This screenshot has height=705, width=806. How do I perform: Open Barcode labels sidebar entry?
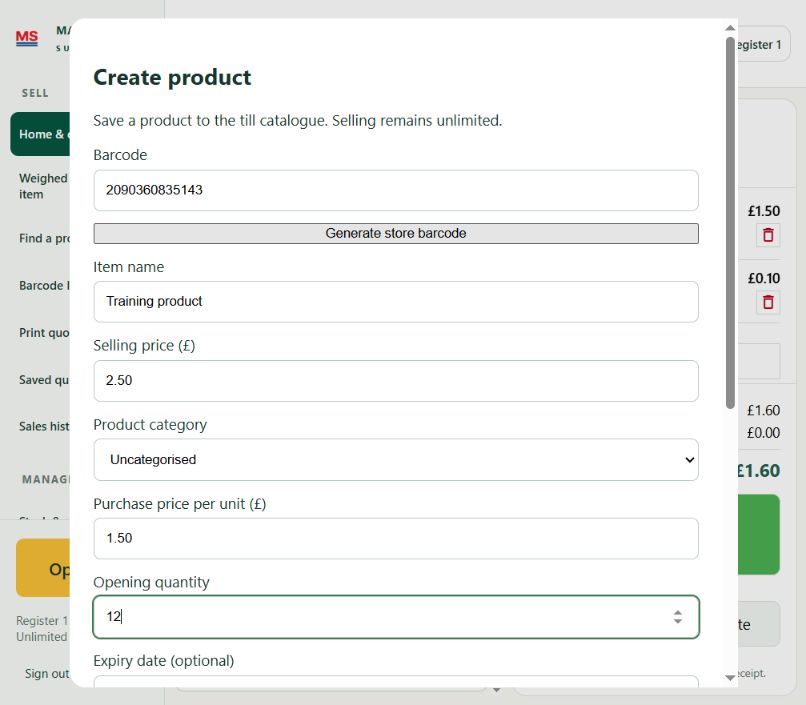pos(44,286)
